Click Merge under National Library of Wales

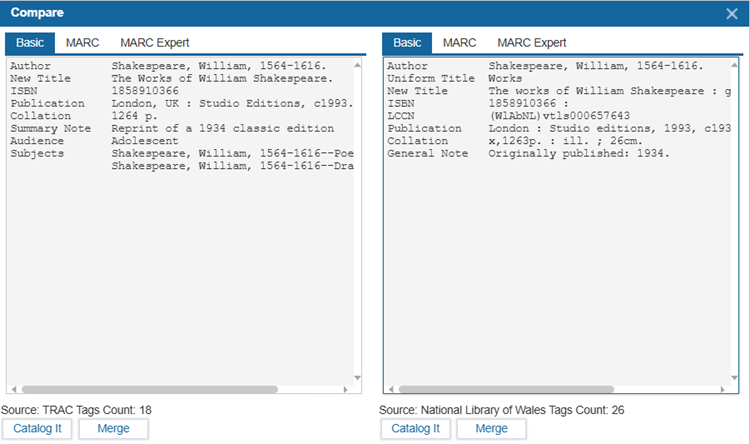pyautogui.click(x=491, y=429)
